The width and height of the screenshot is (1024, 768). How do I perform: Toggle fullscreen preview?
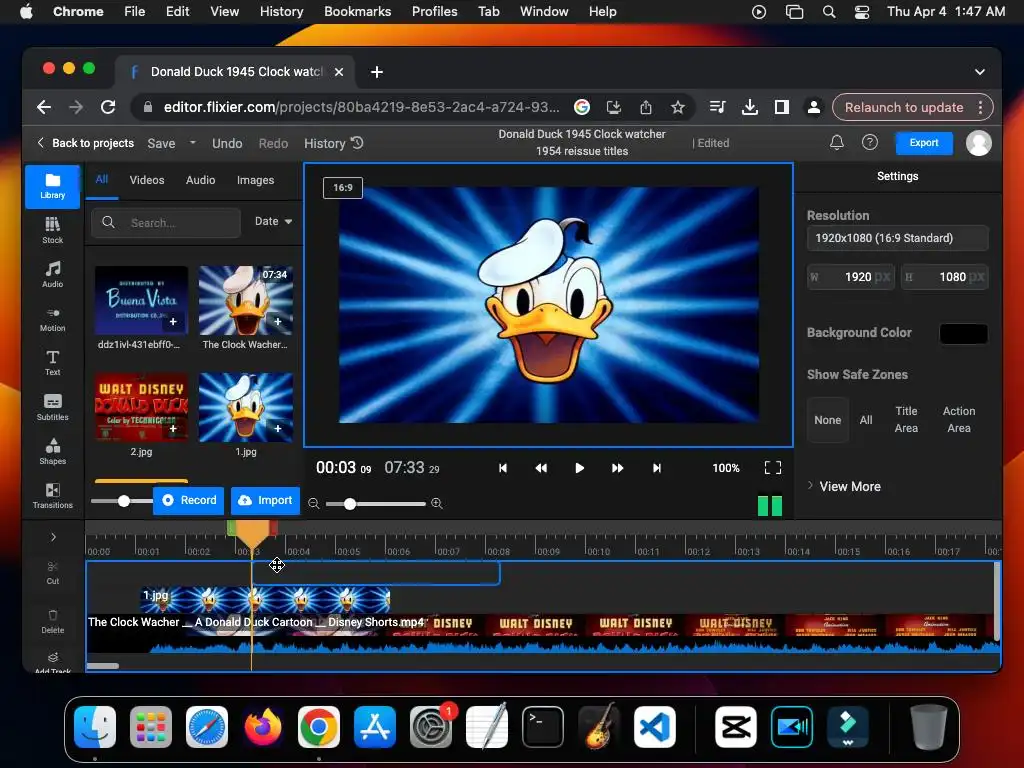[x=773, y=468]
